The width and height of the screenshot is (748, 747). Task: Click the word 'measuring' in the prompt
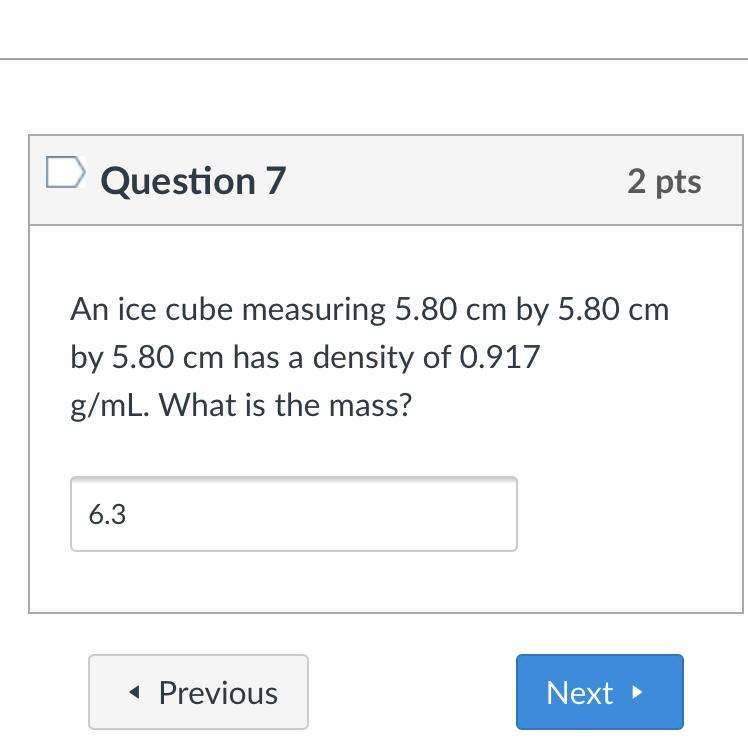314,310
